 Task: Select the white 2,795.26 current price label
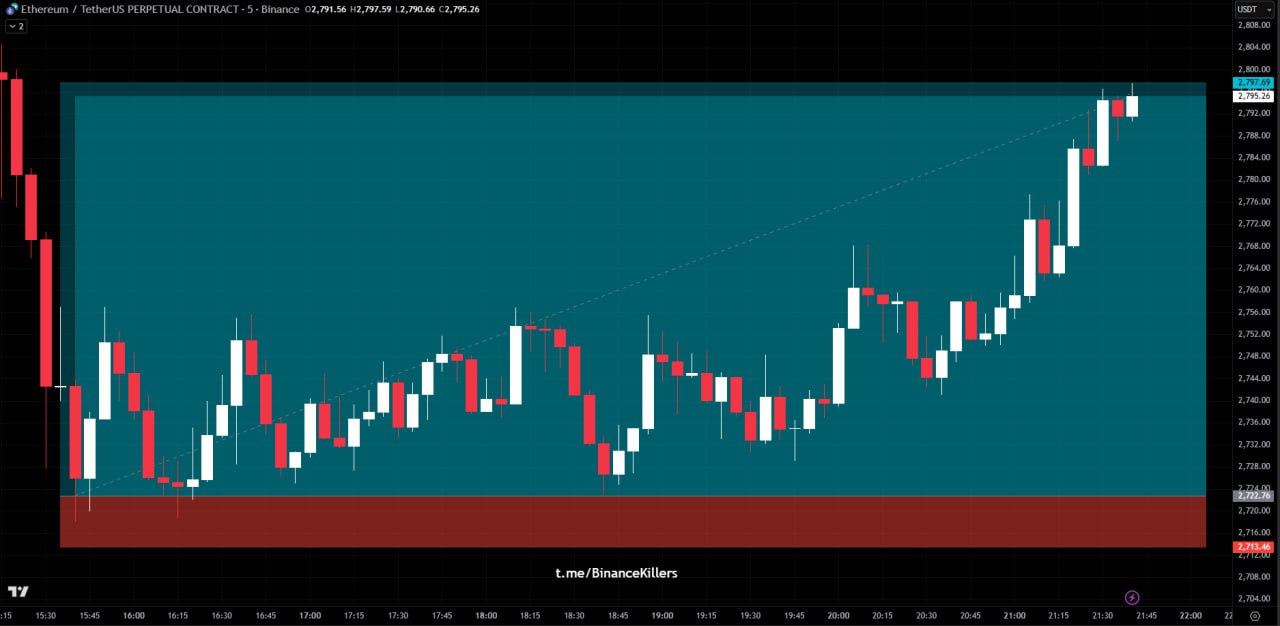tap(1253, 96)
